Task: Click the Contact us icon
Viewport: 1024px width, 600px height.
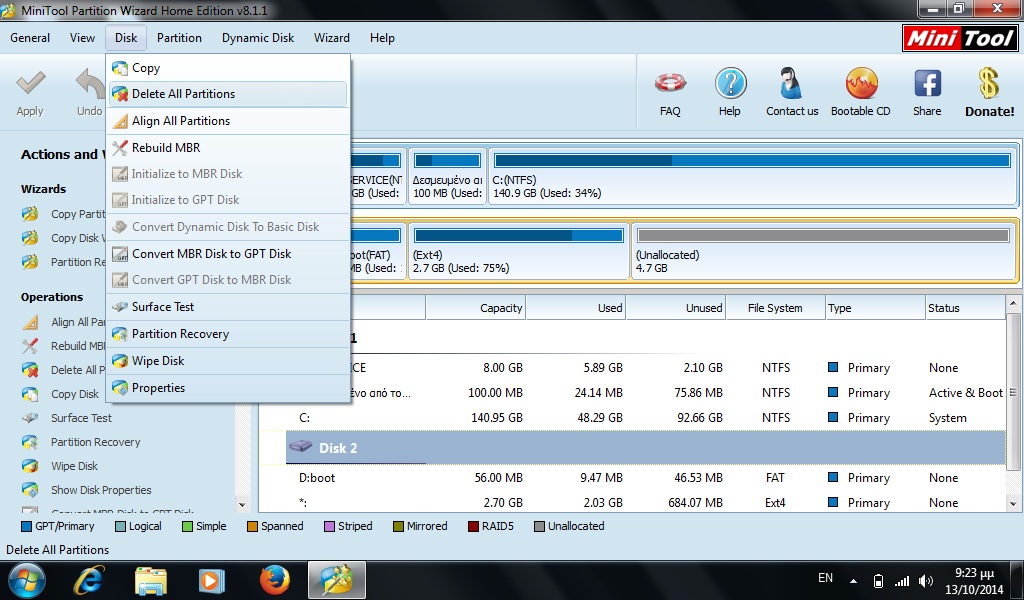Action: pos(792,83)
